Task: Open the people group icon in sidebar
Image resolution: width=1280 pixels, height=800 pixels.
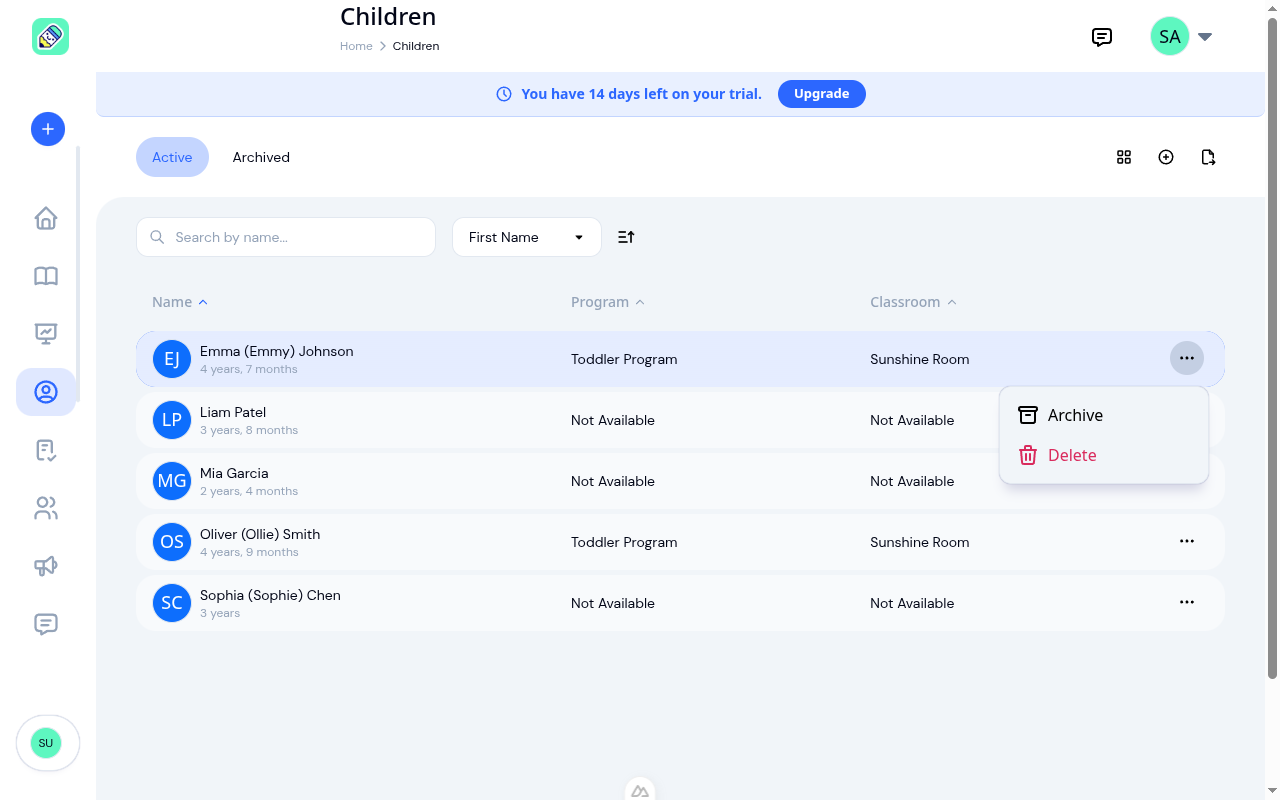Action: pos(46,508)
